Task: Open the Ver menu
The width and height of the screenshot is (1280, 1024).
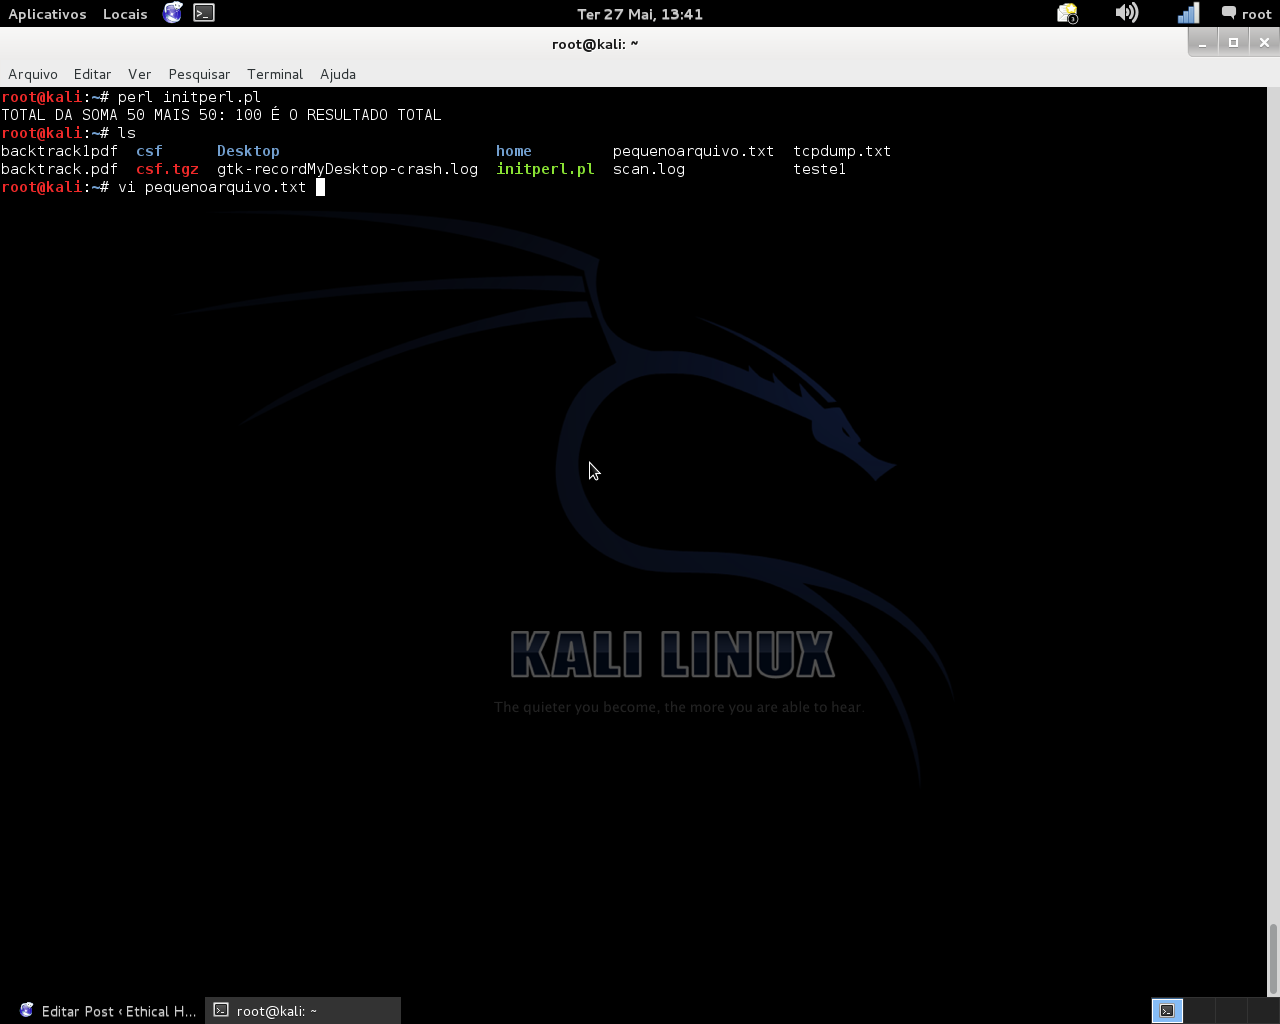Action: click(x=139, y=74)
